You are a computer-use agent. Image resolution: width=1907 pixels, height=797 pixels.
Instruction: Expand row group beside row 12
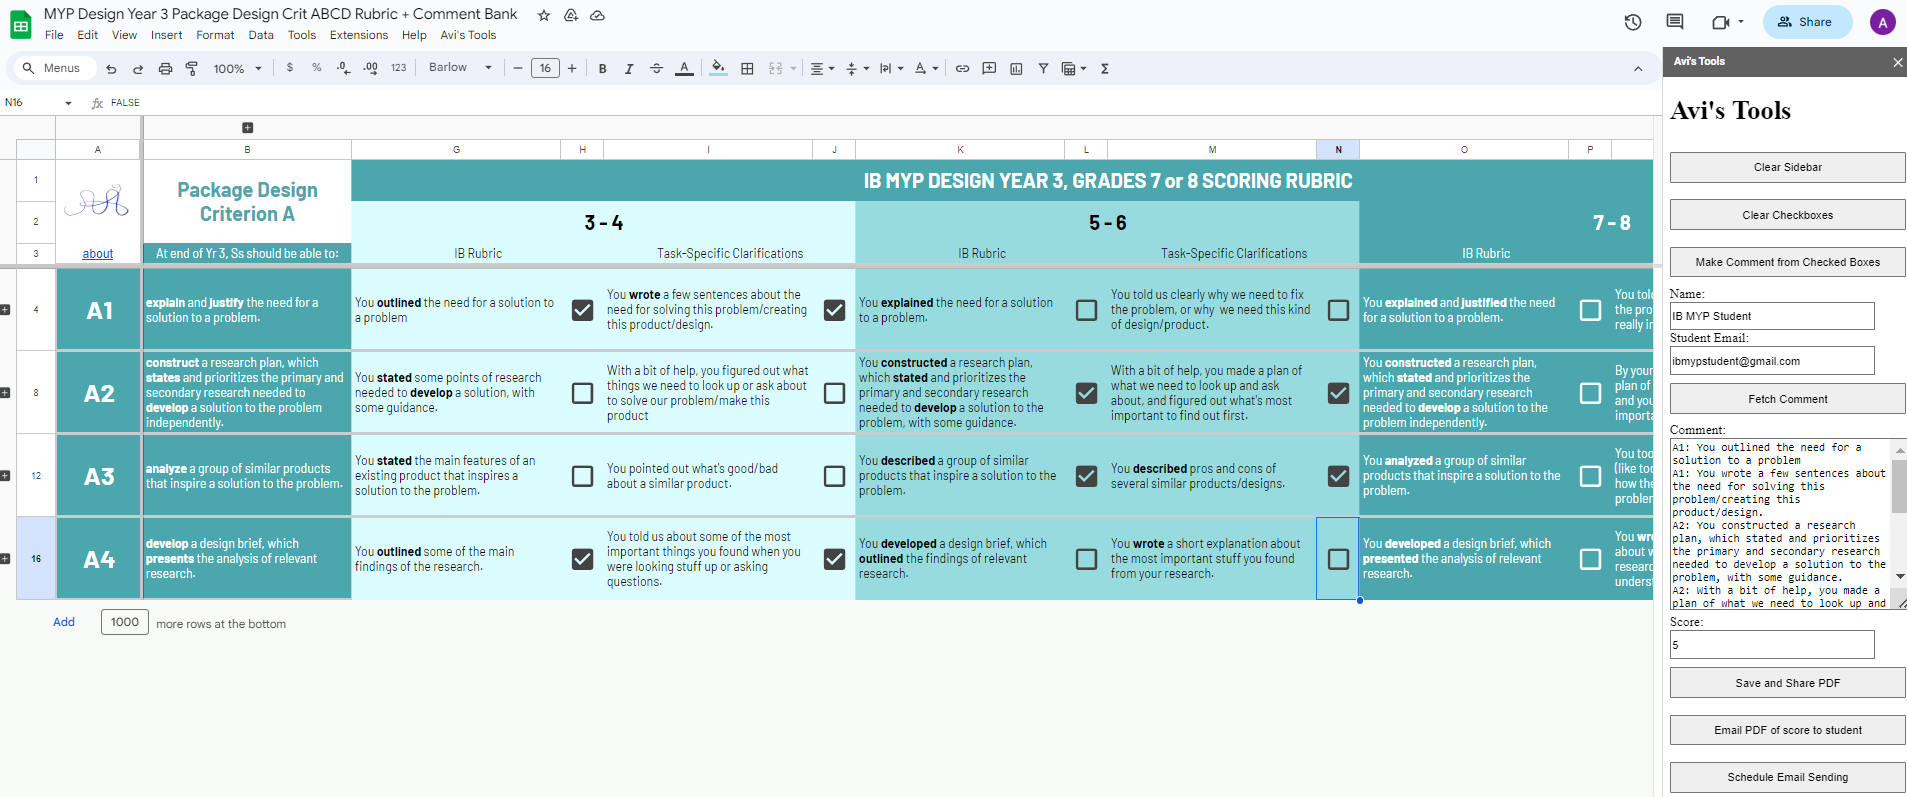click(x=5, y=476)
